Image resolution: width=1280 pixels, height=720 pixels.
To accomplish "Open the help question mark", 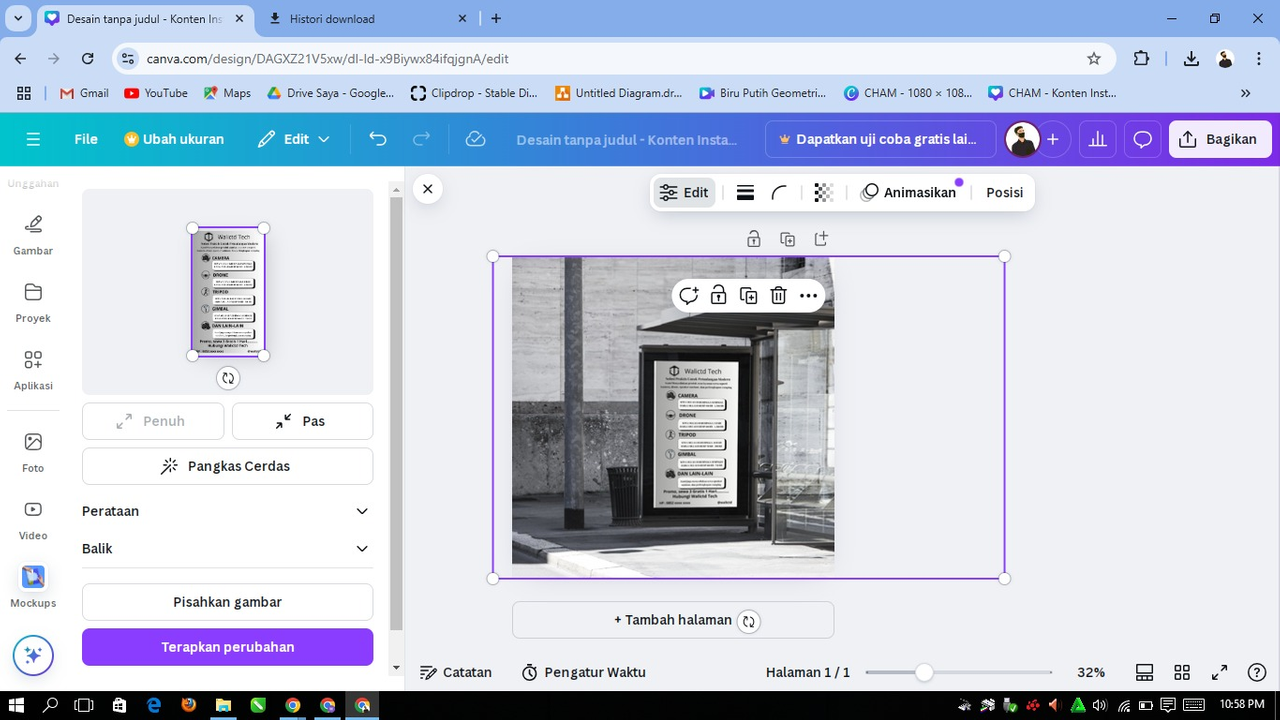I will click(x=1258, y=672).
